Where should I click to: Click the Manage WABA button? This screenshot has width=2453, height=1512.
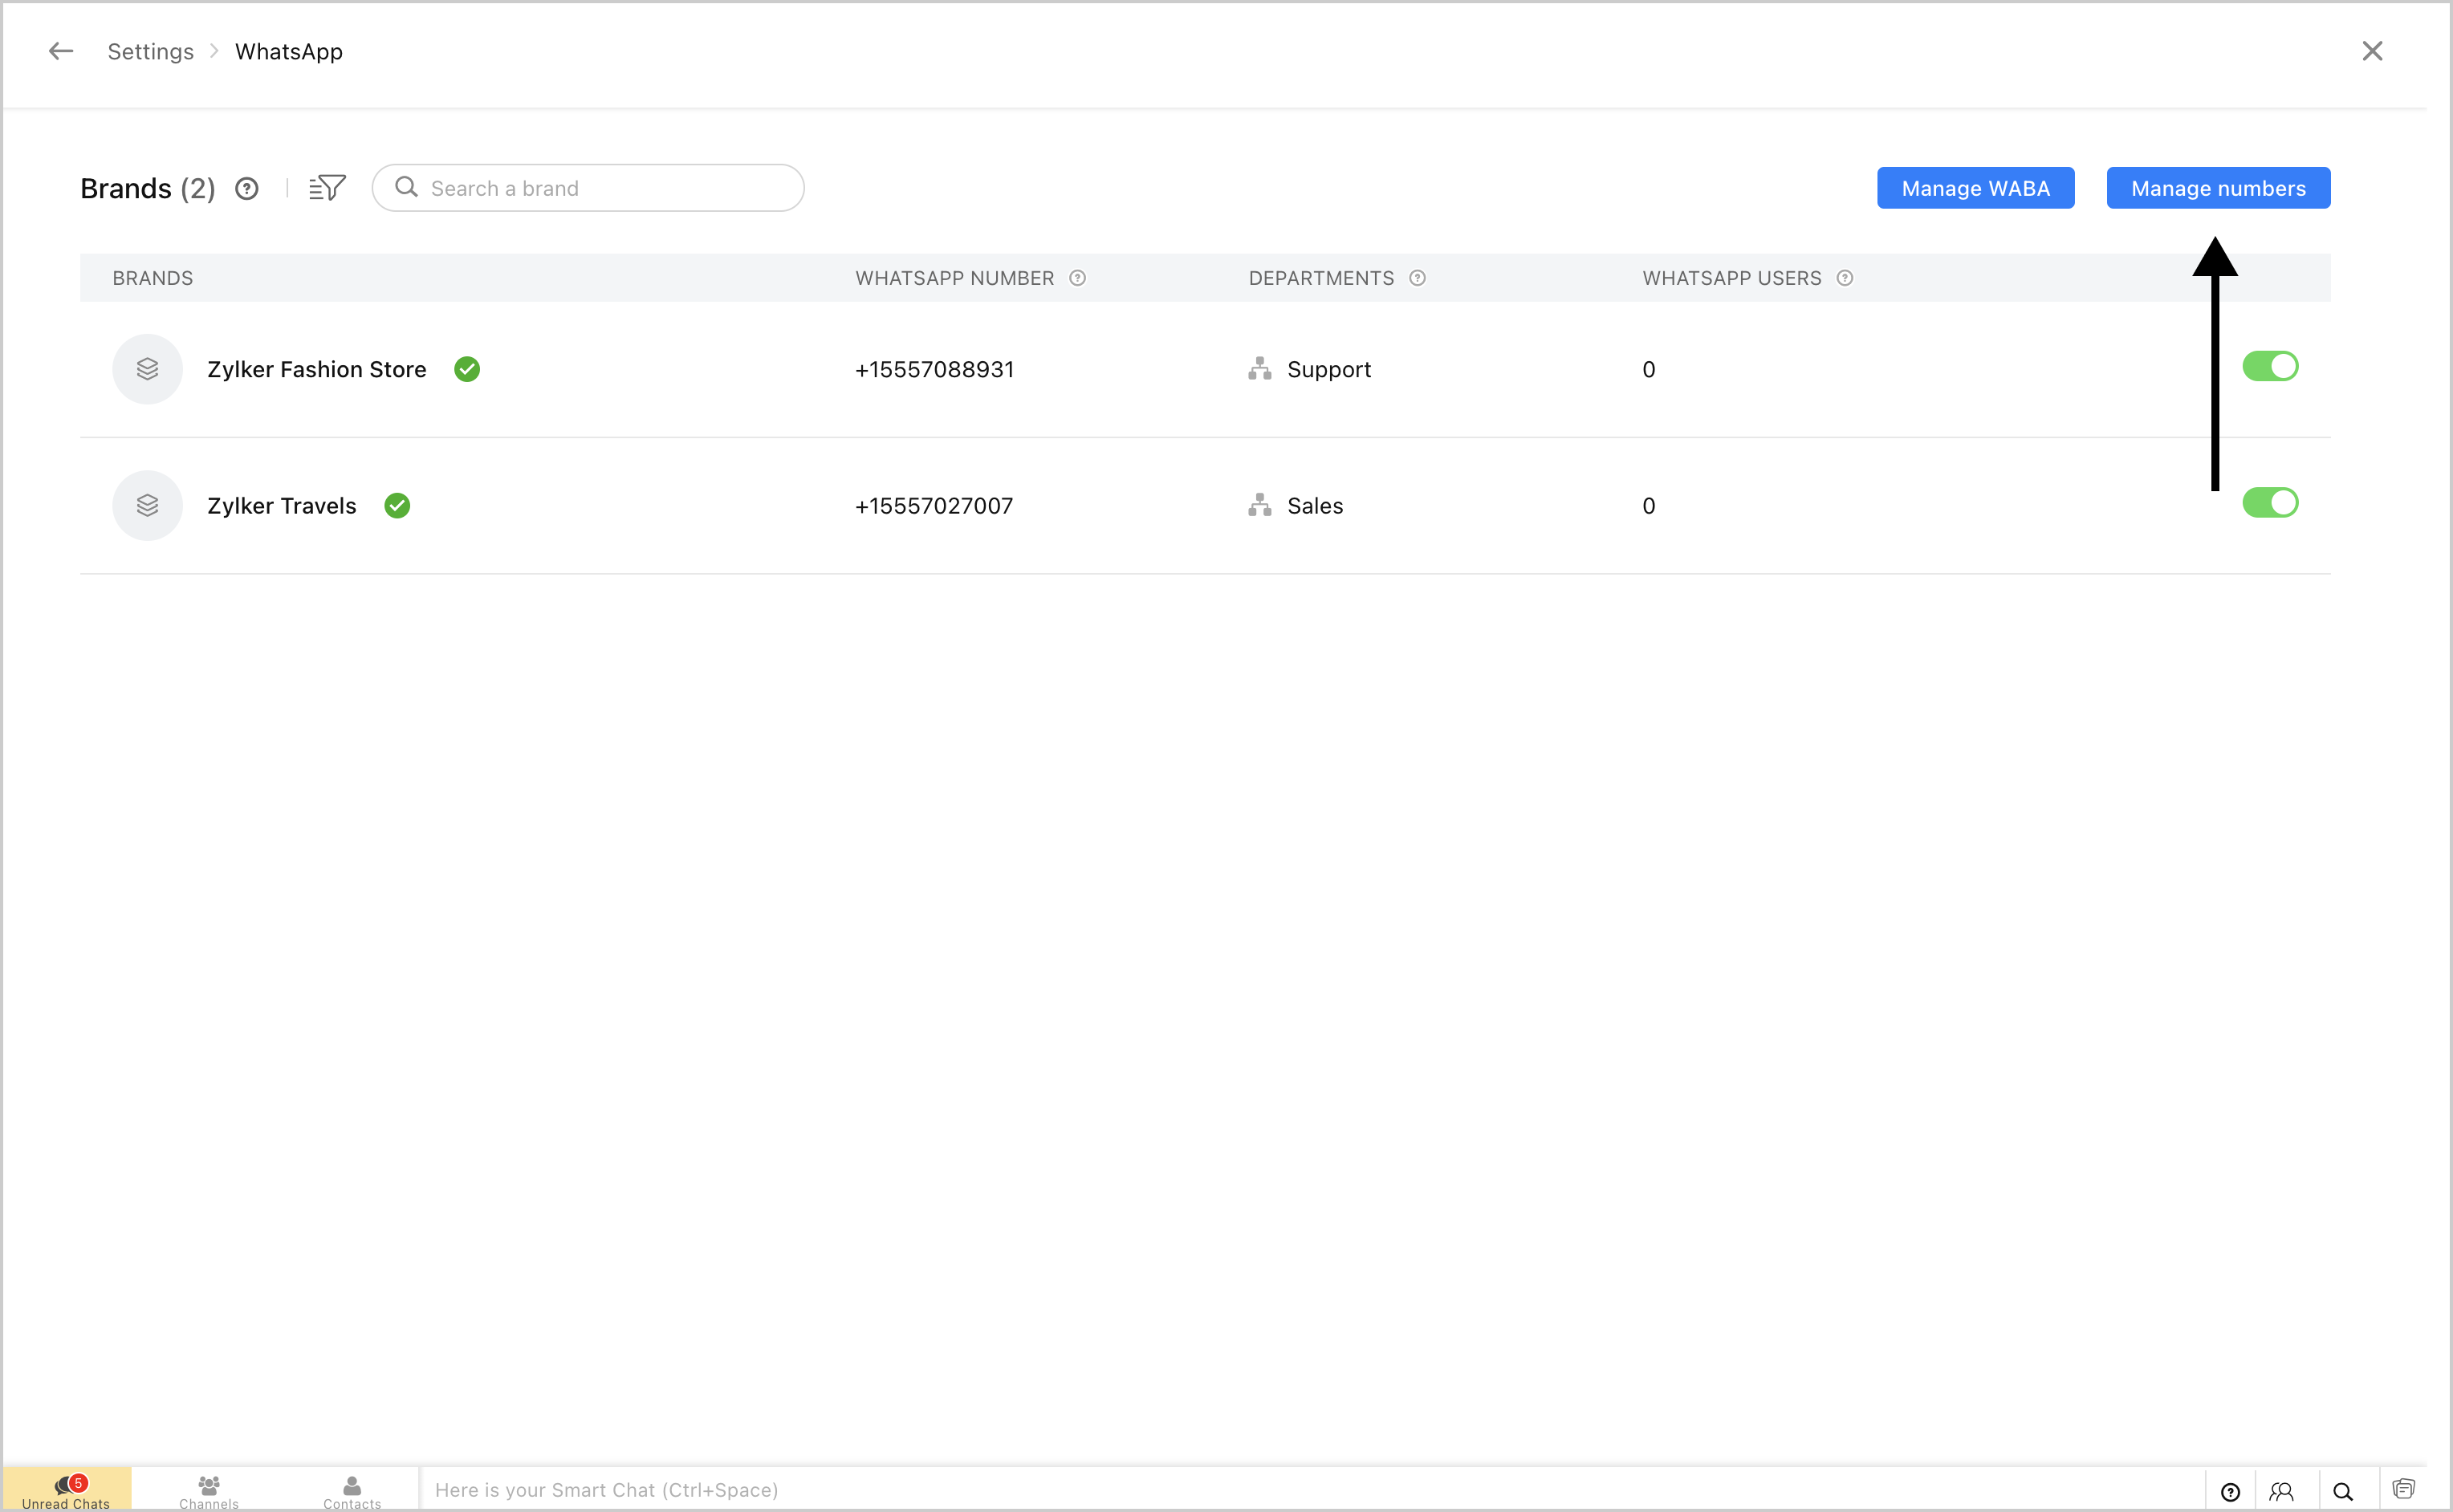coord(1975,188)
